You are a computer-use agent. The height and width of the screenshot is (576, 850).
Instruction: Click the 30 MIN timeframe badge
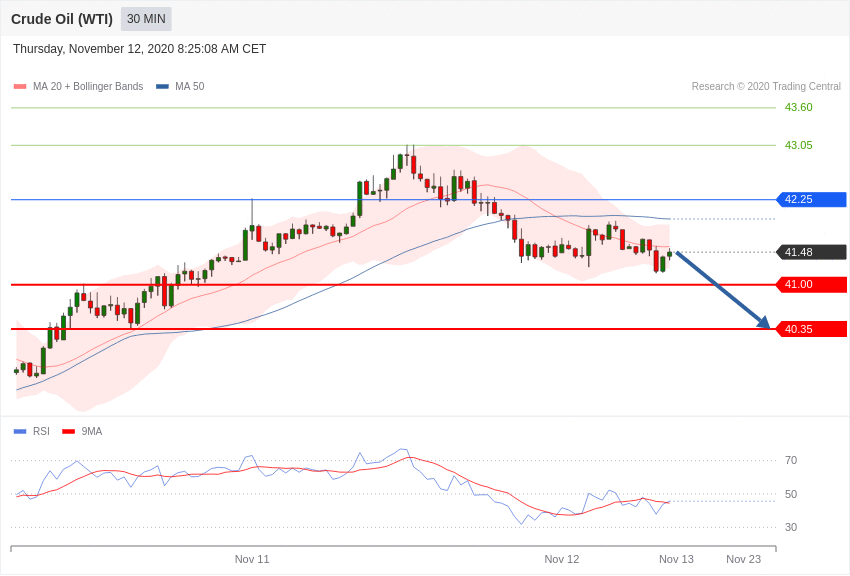146,19
